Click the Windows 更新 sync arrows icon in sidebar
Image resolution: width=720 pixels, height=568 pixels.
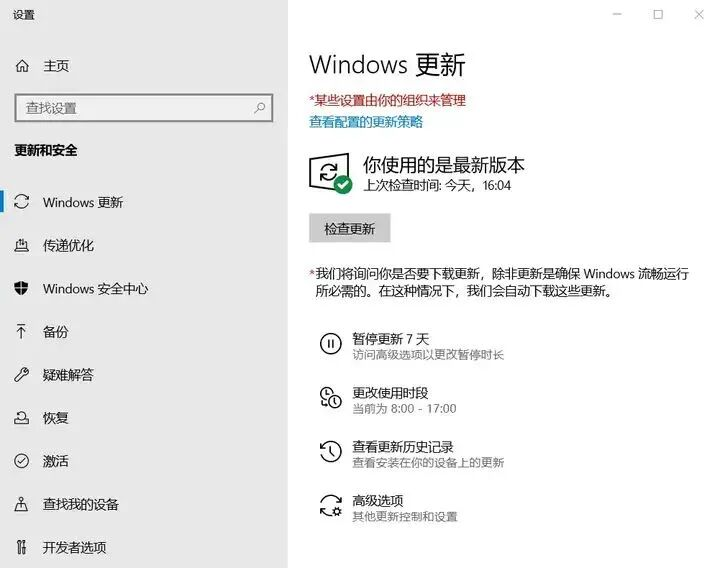point(22,202)
